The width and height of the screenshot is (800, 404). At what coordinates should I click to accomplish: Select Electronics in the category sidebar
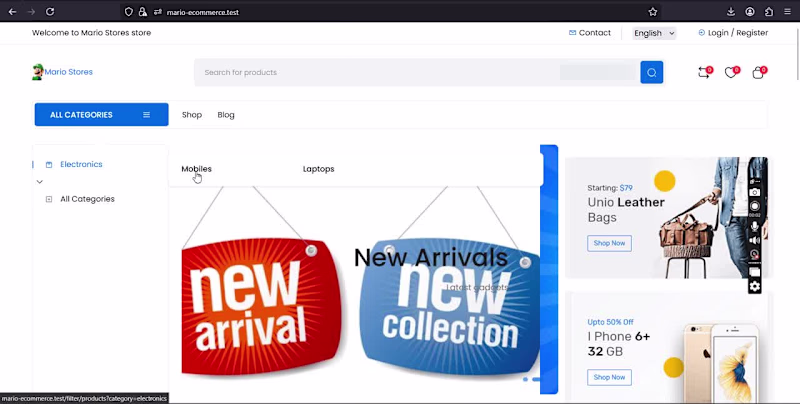(81, 164)
